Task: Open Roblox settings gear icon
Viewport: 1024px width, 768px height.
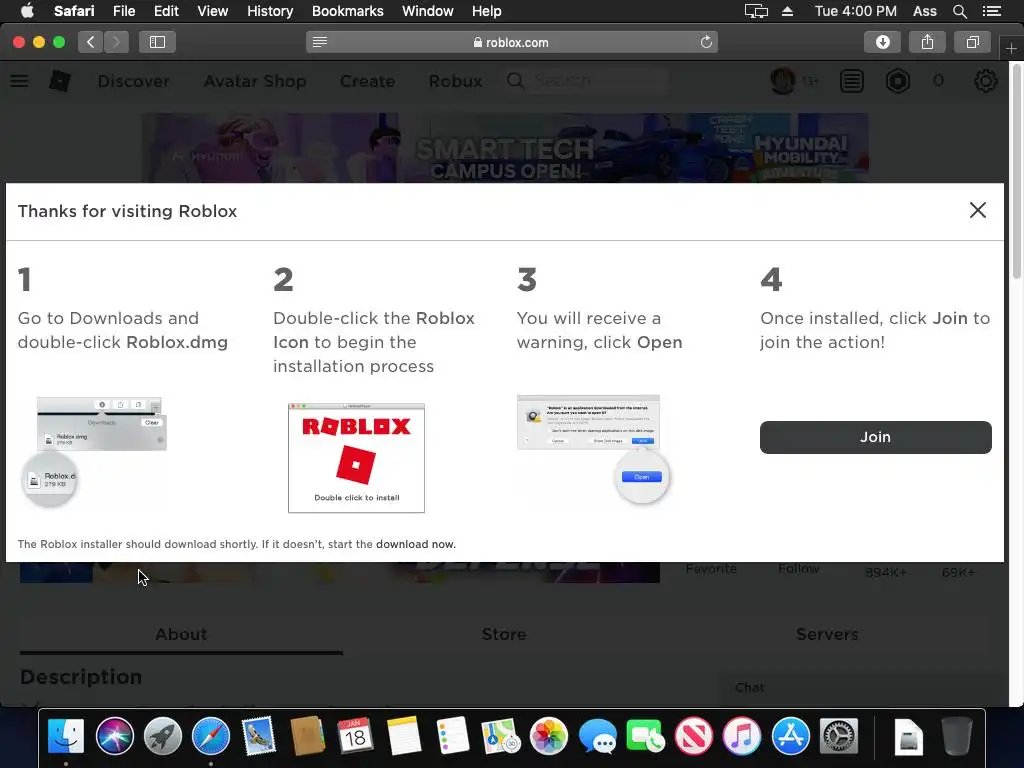Action: pos(985,81)
